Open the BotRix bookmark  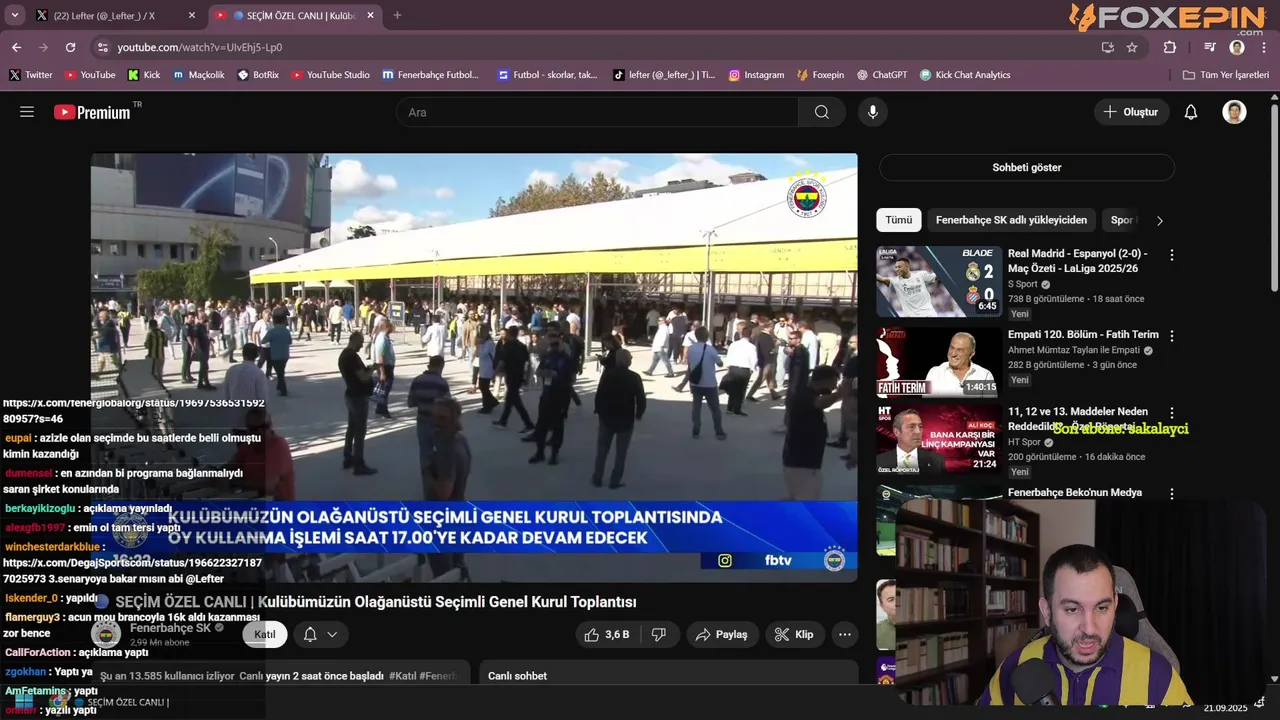click(x=258, y=75)
